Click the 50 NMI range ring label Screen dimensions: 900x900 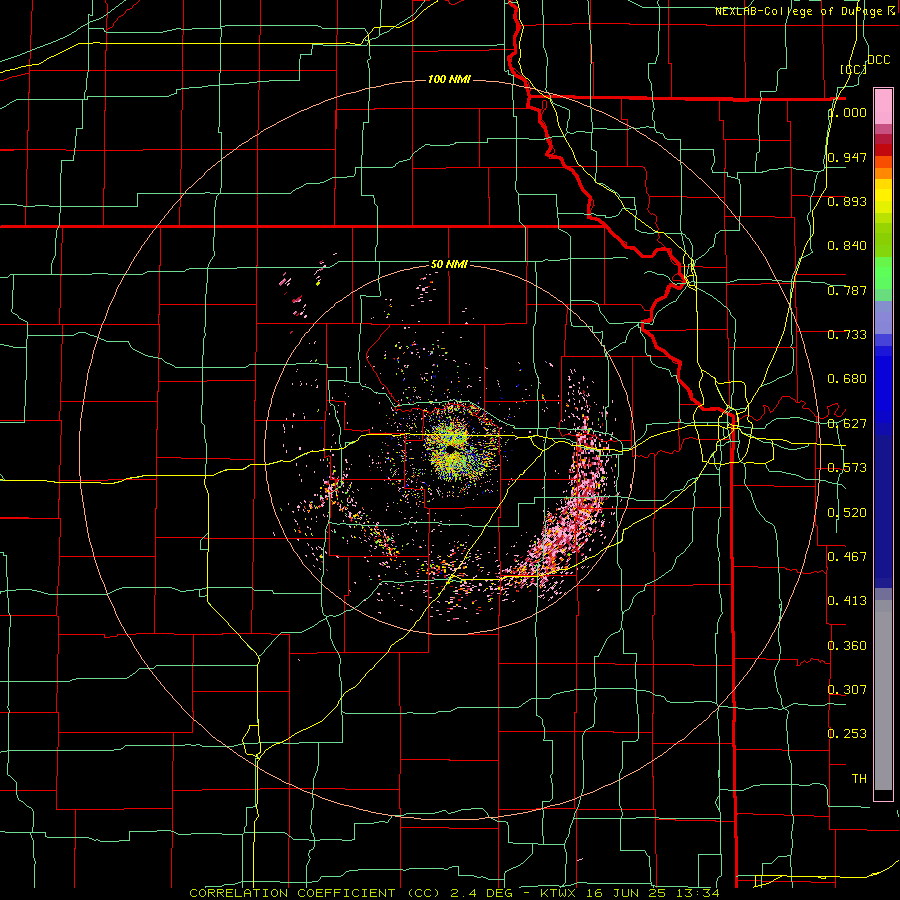[x=449, y=265]
